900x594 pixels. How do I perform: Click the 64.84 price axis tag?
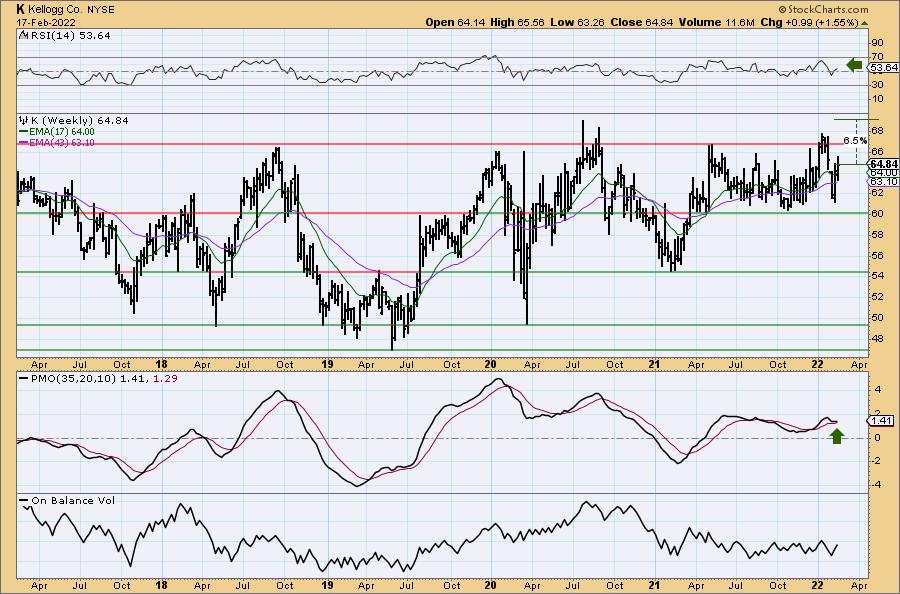tap(884, 164)
